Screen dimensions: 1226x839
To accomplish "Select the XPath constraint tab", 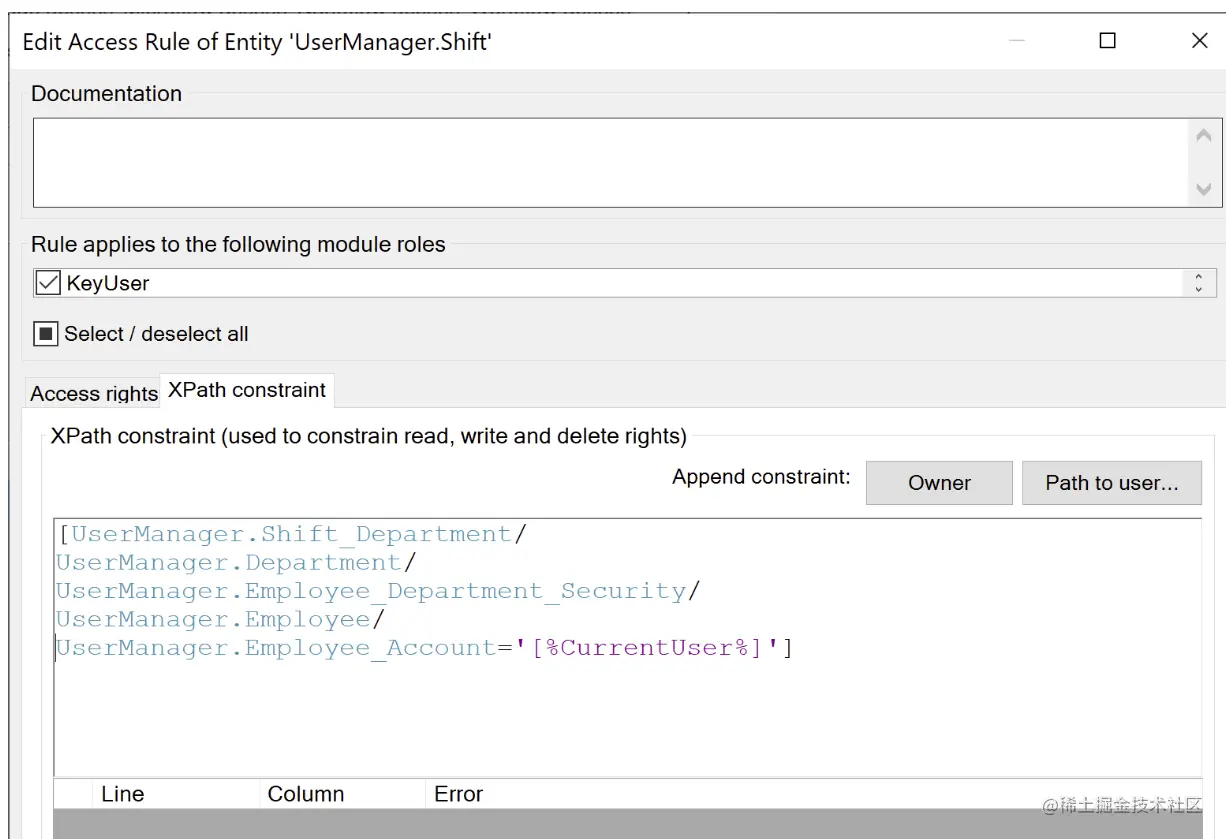I will pos(247,390).
